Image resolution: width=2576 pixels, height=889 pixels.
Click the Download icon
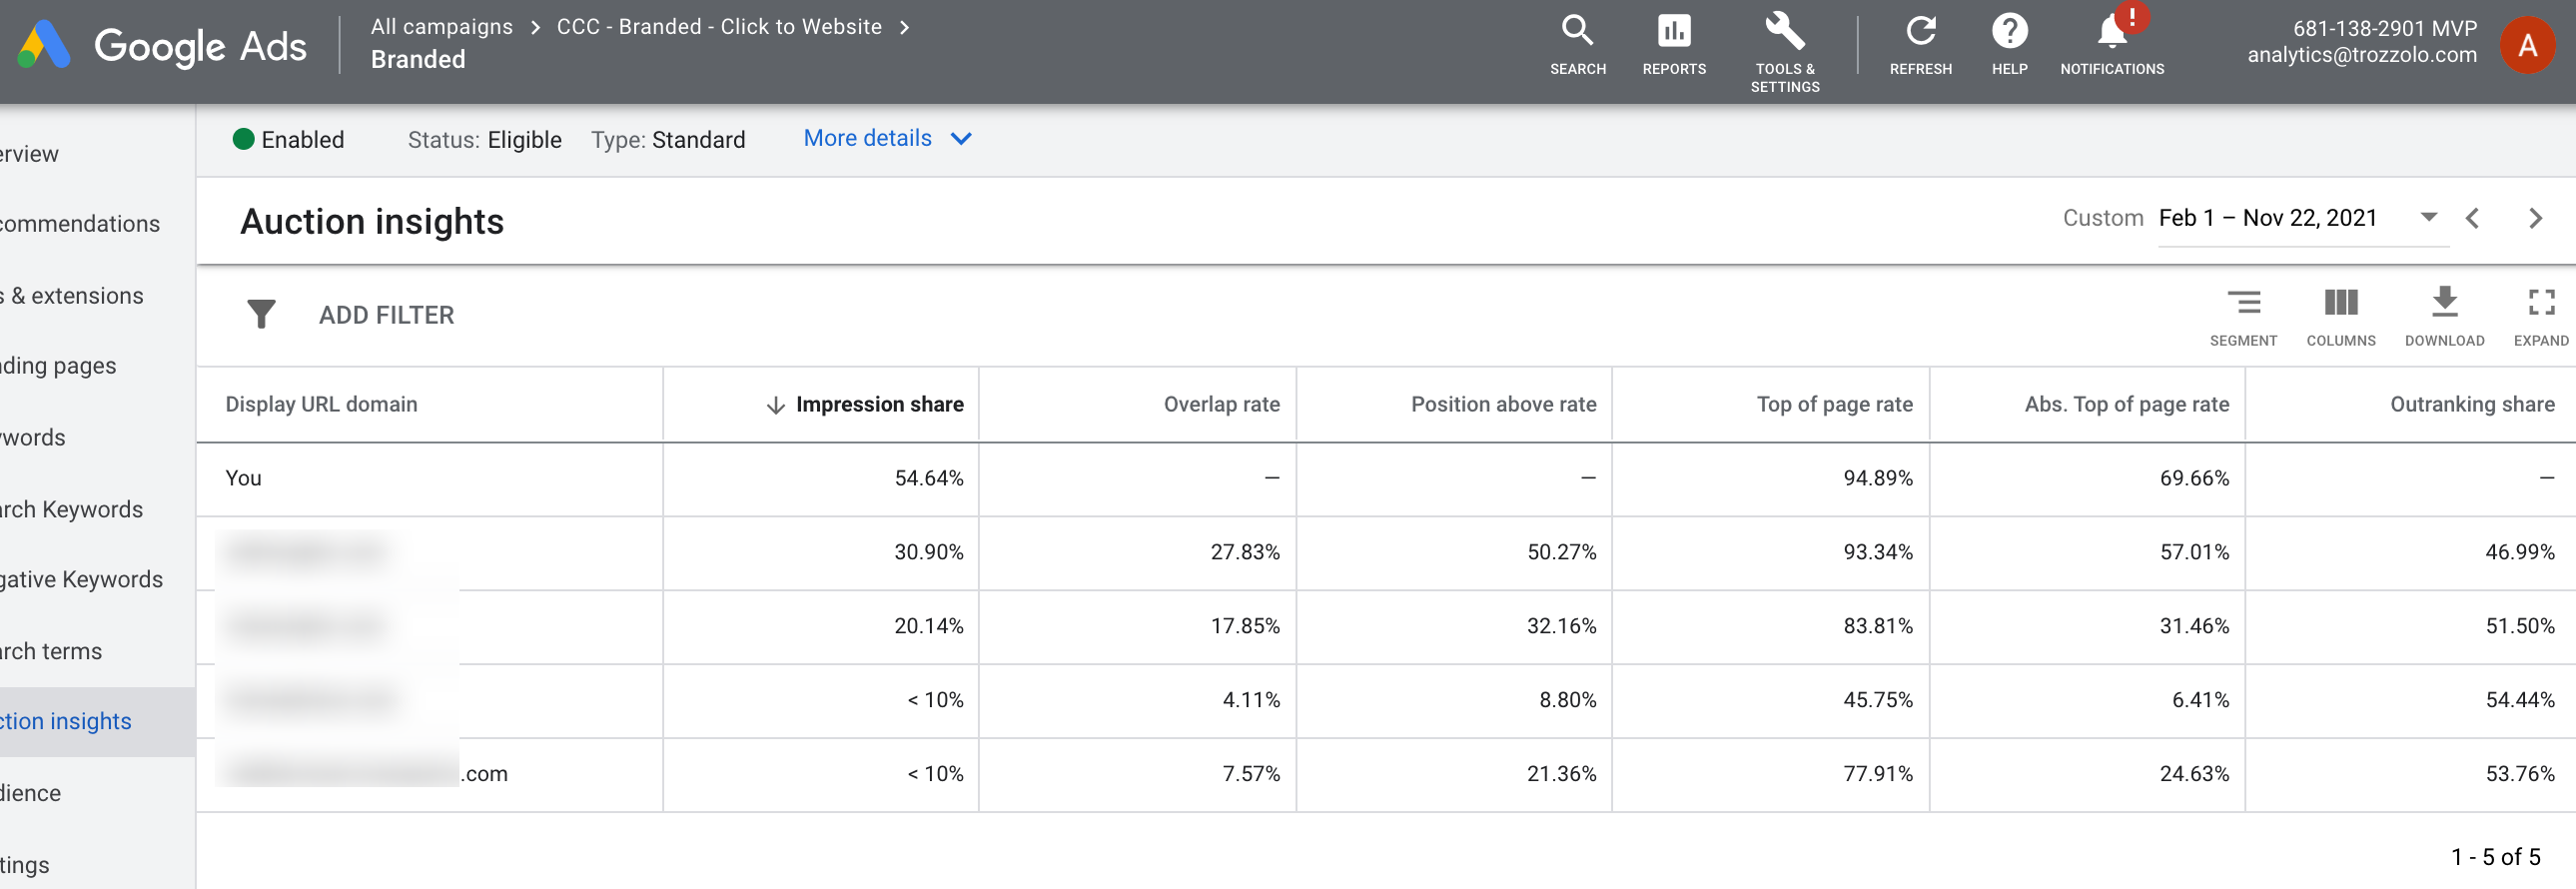(2444, 302)
